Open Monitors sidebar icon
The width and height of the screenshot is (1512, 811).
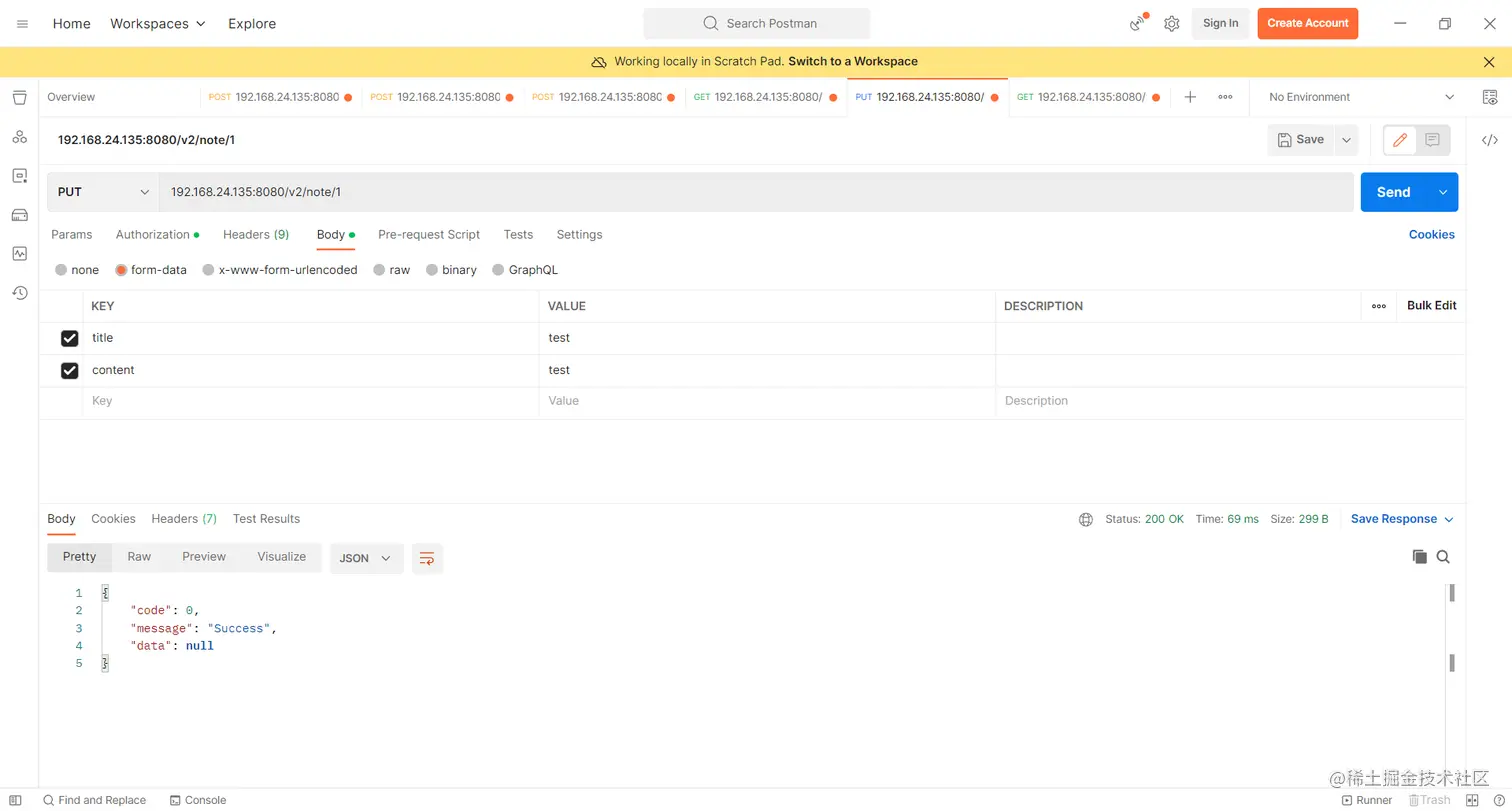(x=19, y=254)
